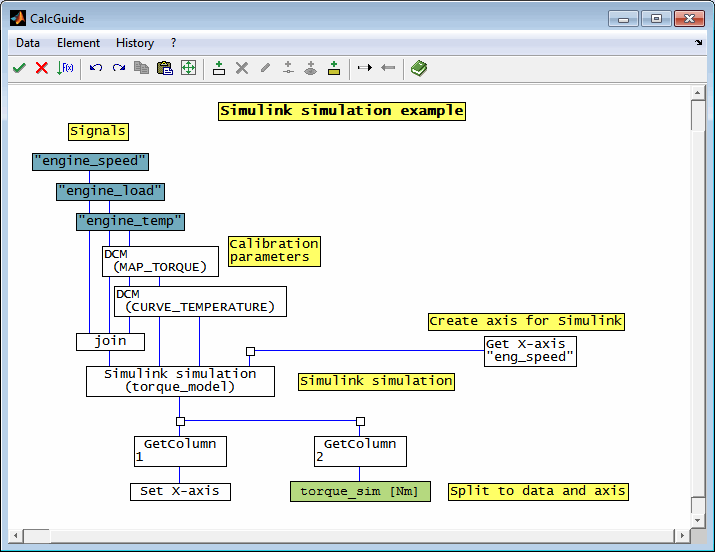The height and width of the screenshot is (552, 715).
Task: Click the gray plus connection icon
Action: (288, 68)
